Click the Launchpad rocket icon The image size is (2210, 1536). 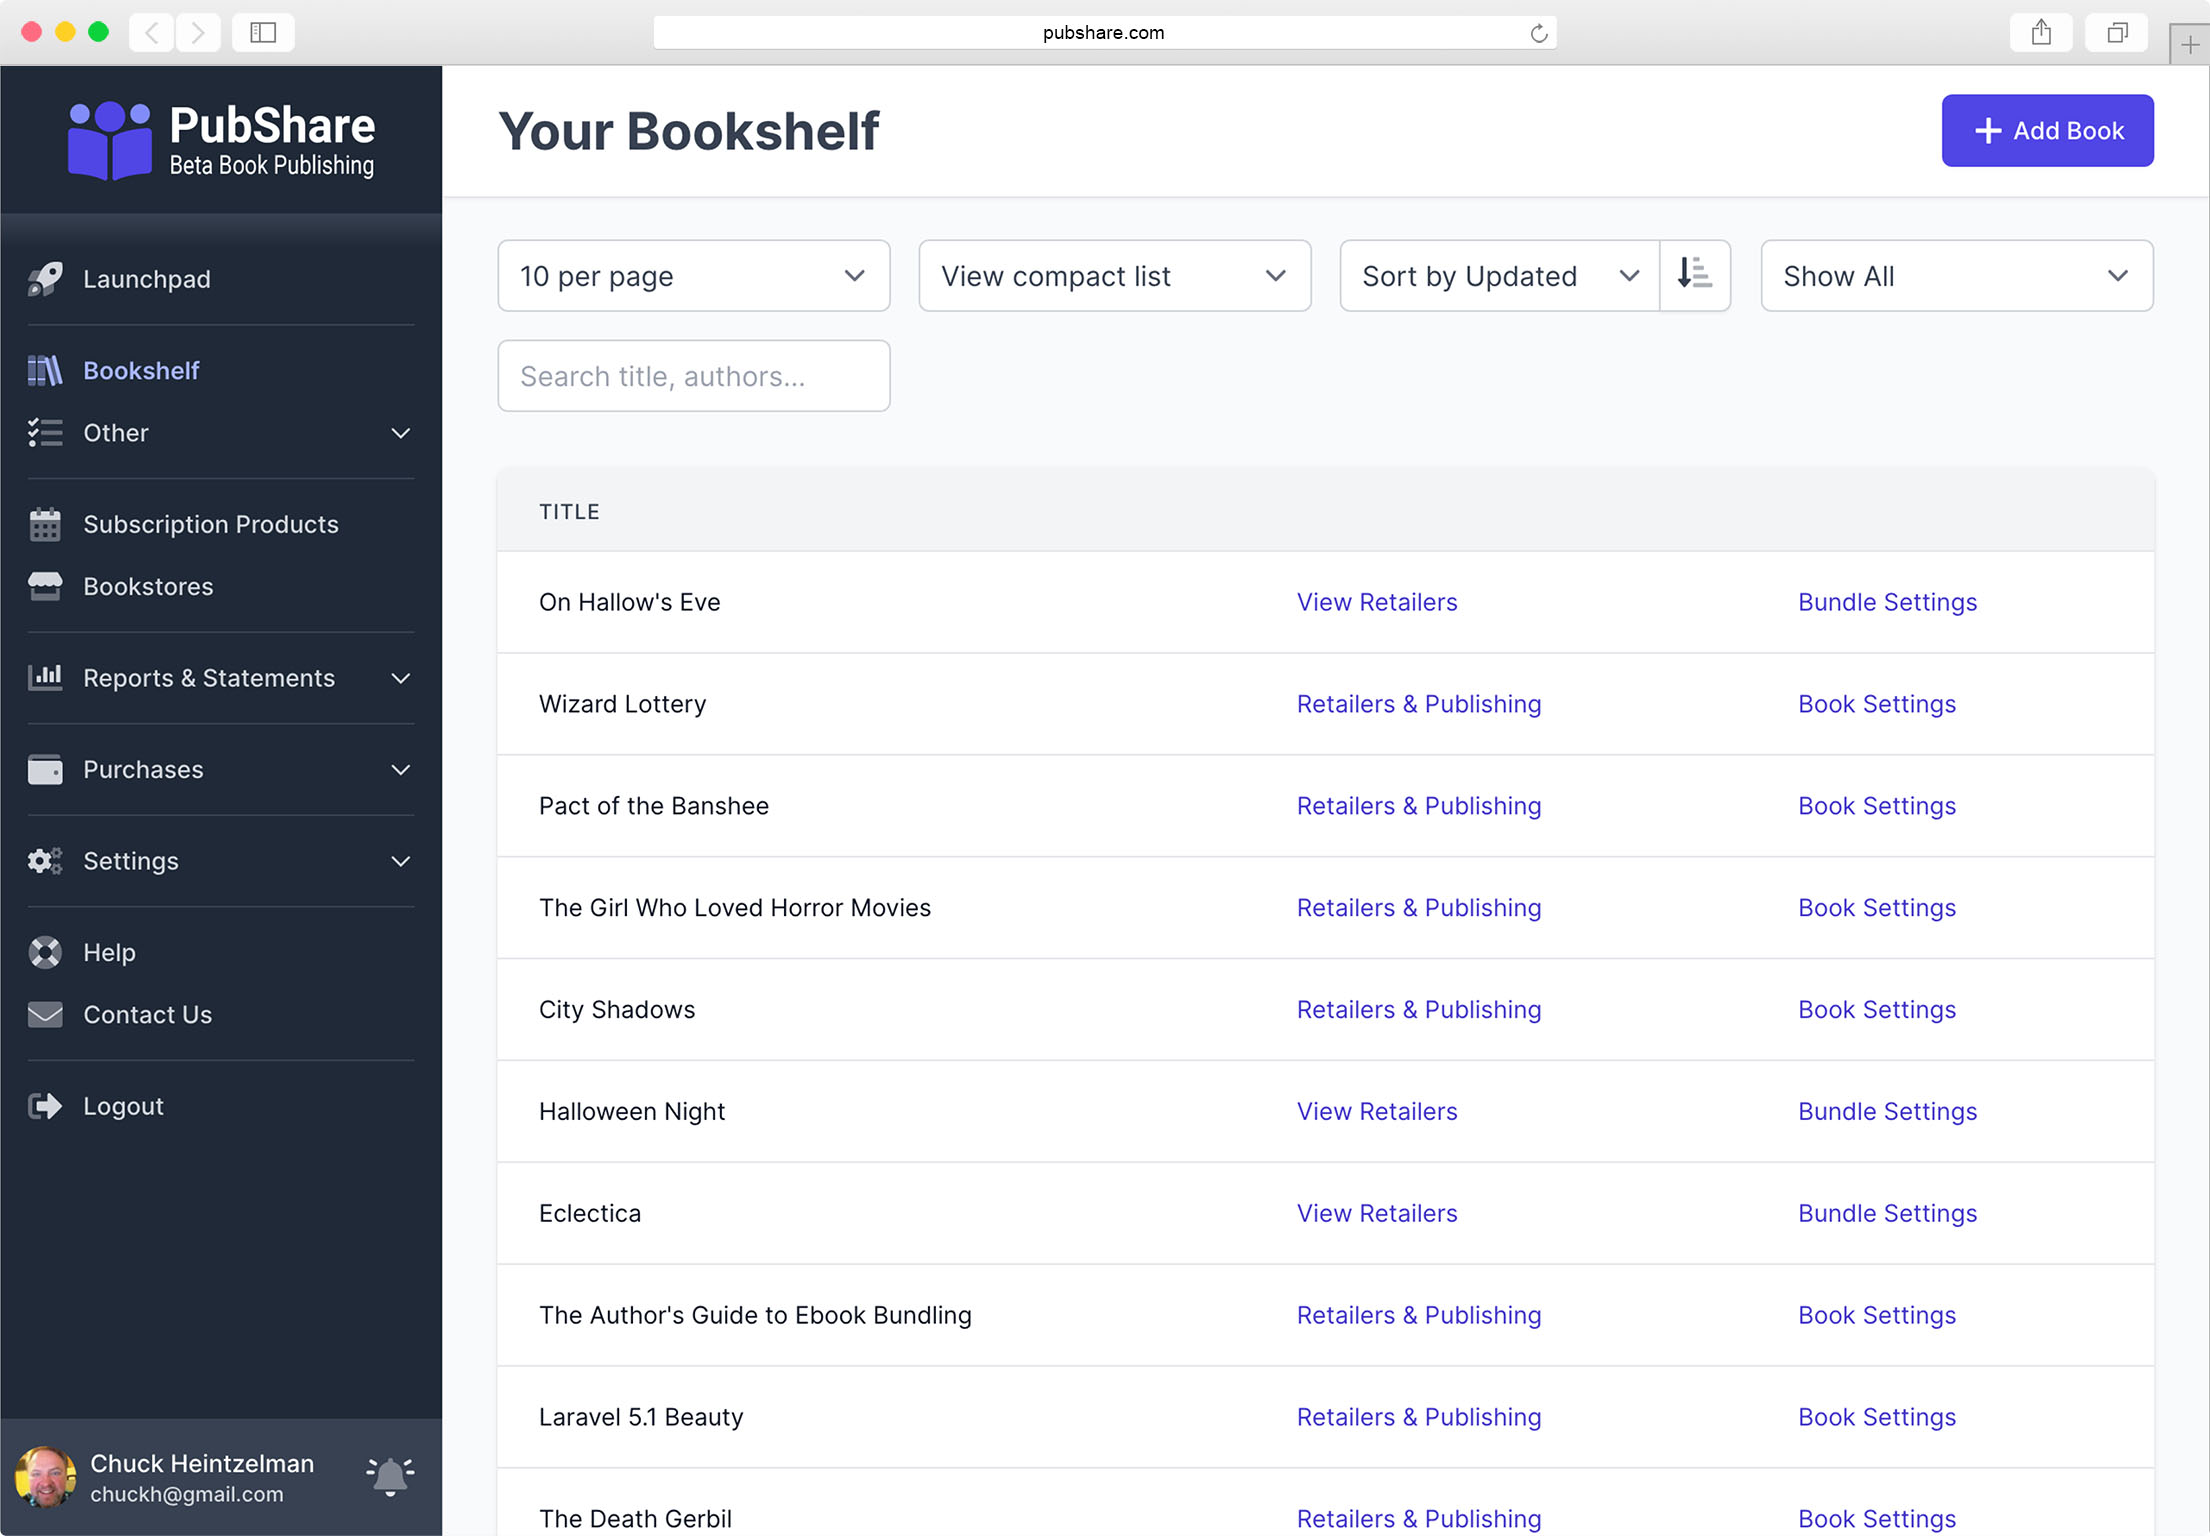click(45, 277)
